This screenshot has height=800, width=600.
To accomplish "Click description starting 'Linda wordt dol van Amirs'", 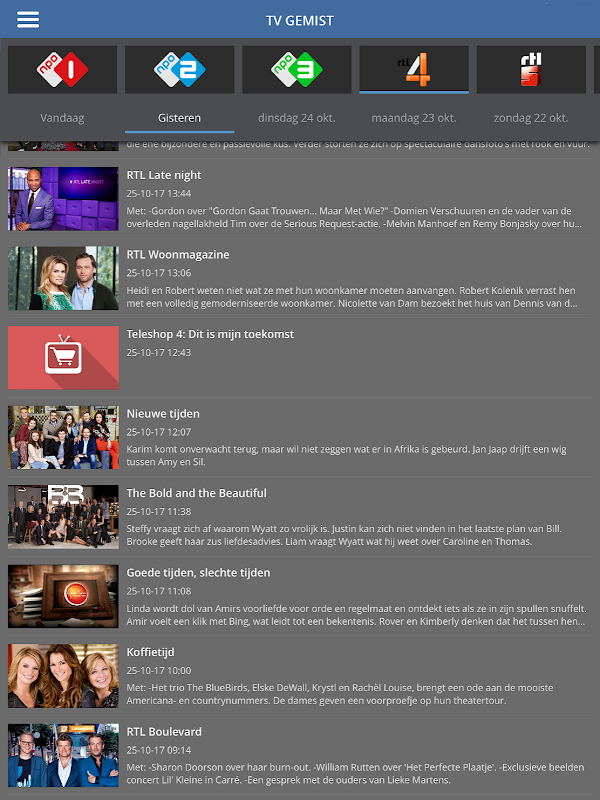I will click(x=357, y=615).
